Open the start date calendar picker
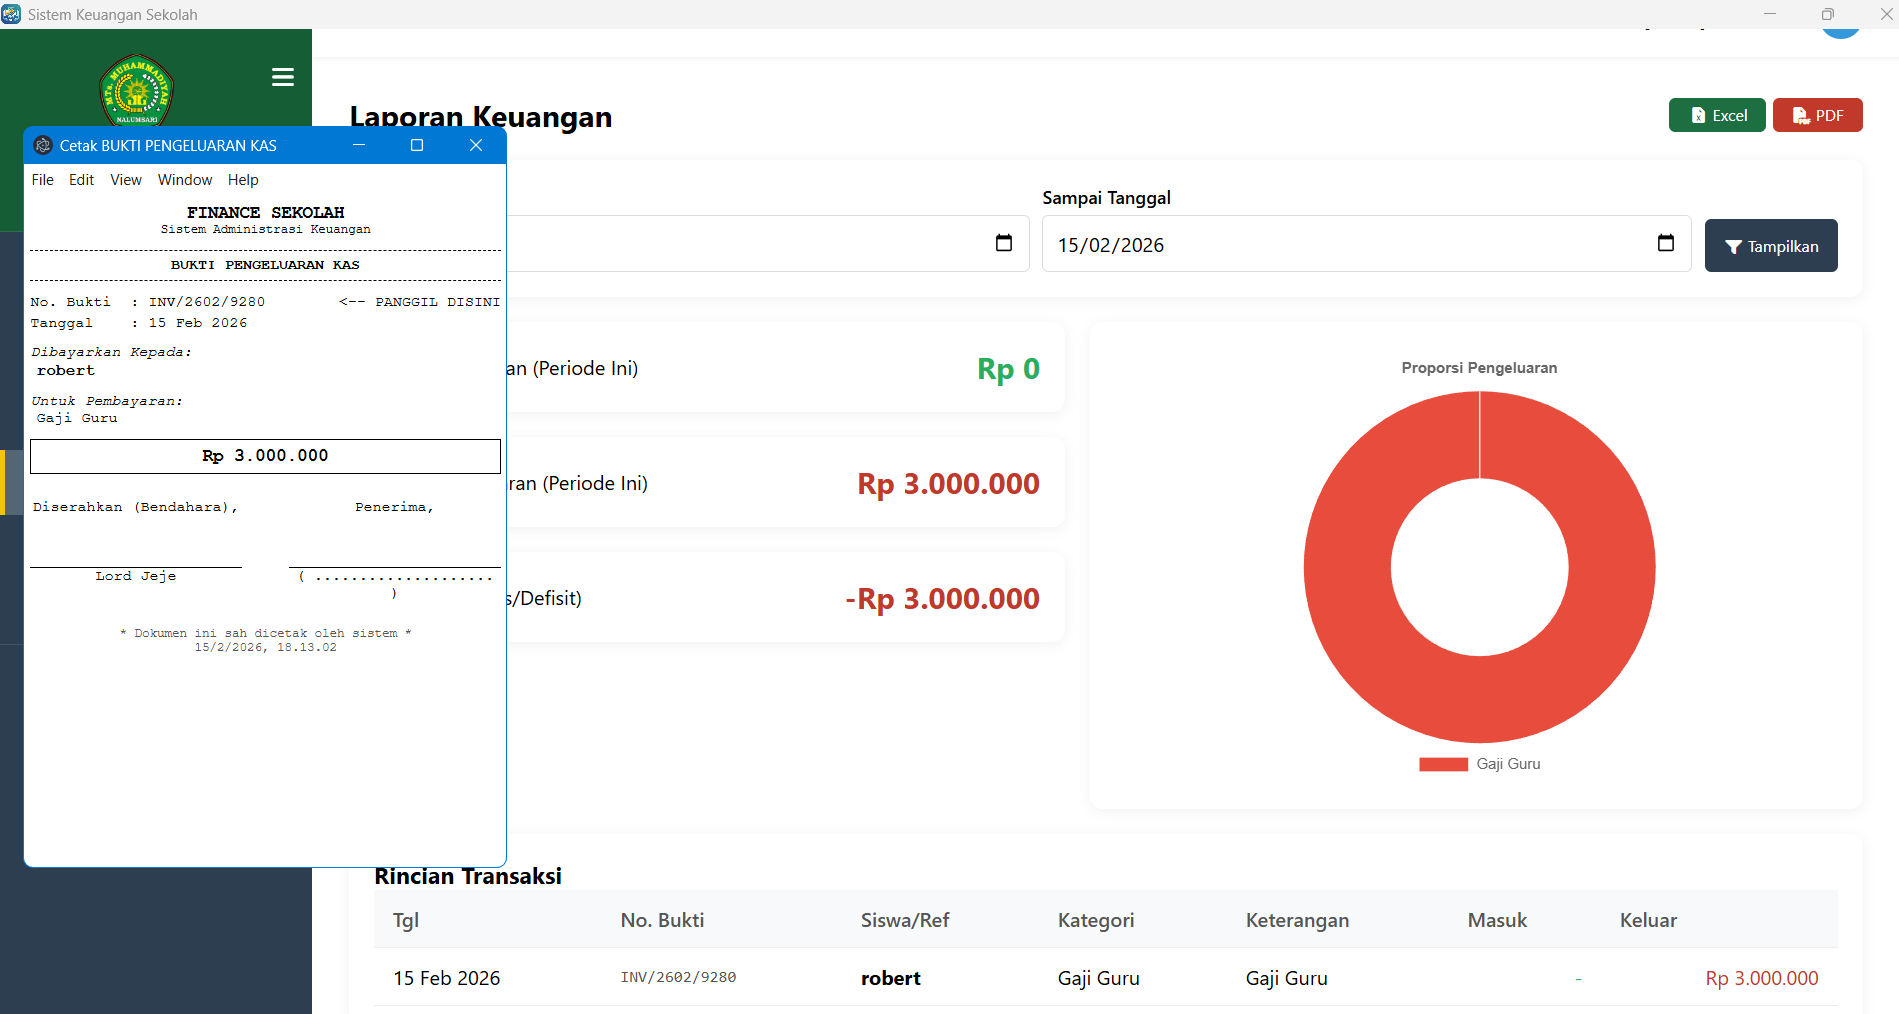 point(1004,243)
